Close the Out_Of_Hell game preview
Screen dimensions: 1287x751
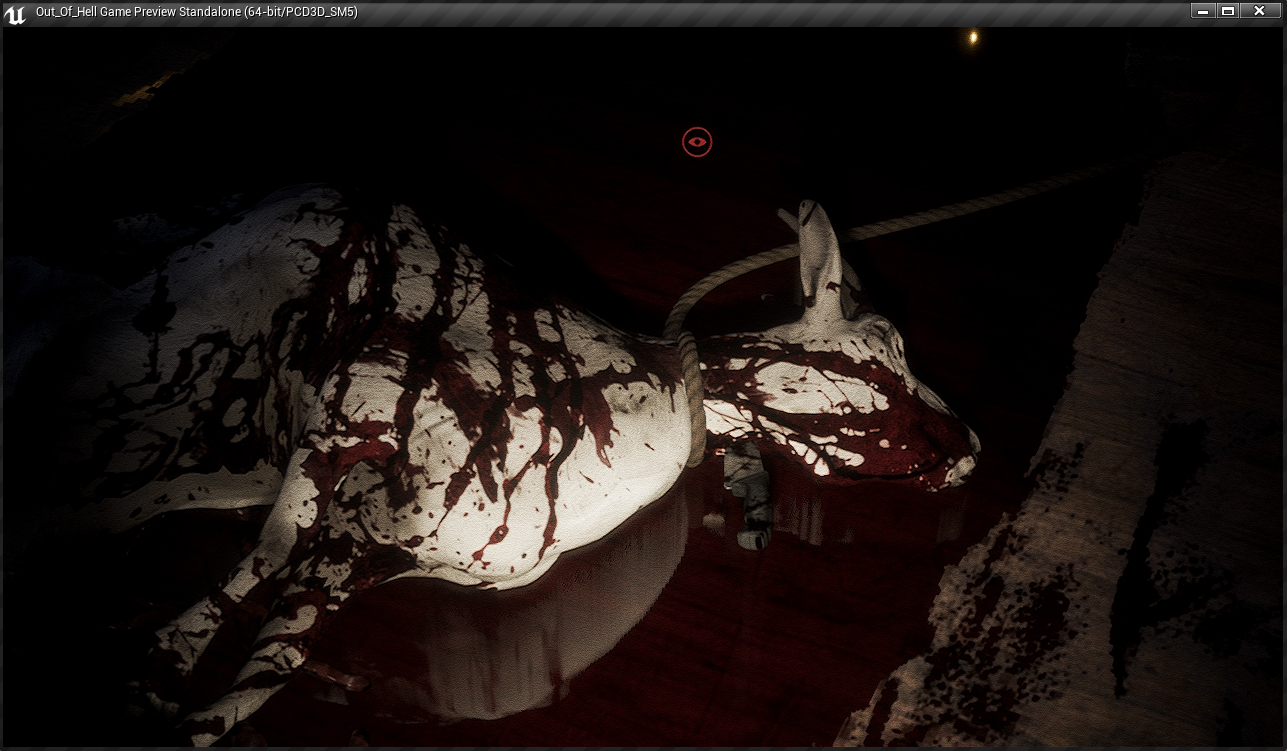[1260, 11]
